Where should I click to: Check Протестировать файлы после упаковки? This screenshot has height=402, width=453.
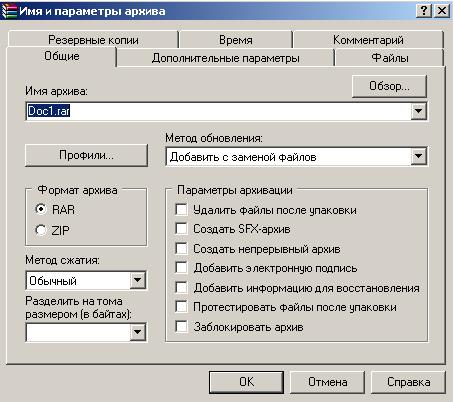coord(181,307)
